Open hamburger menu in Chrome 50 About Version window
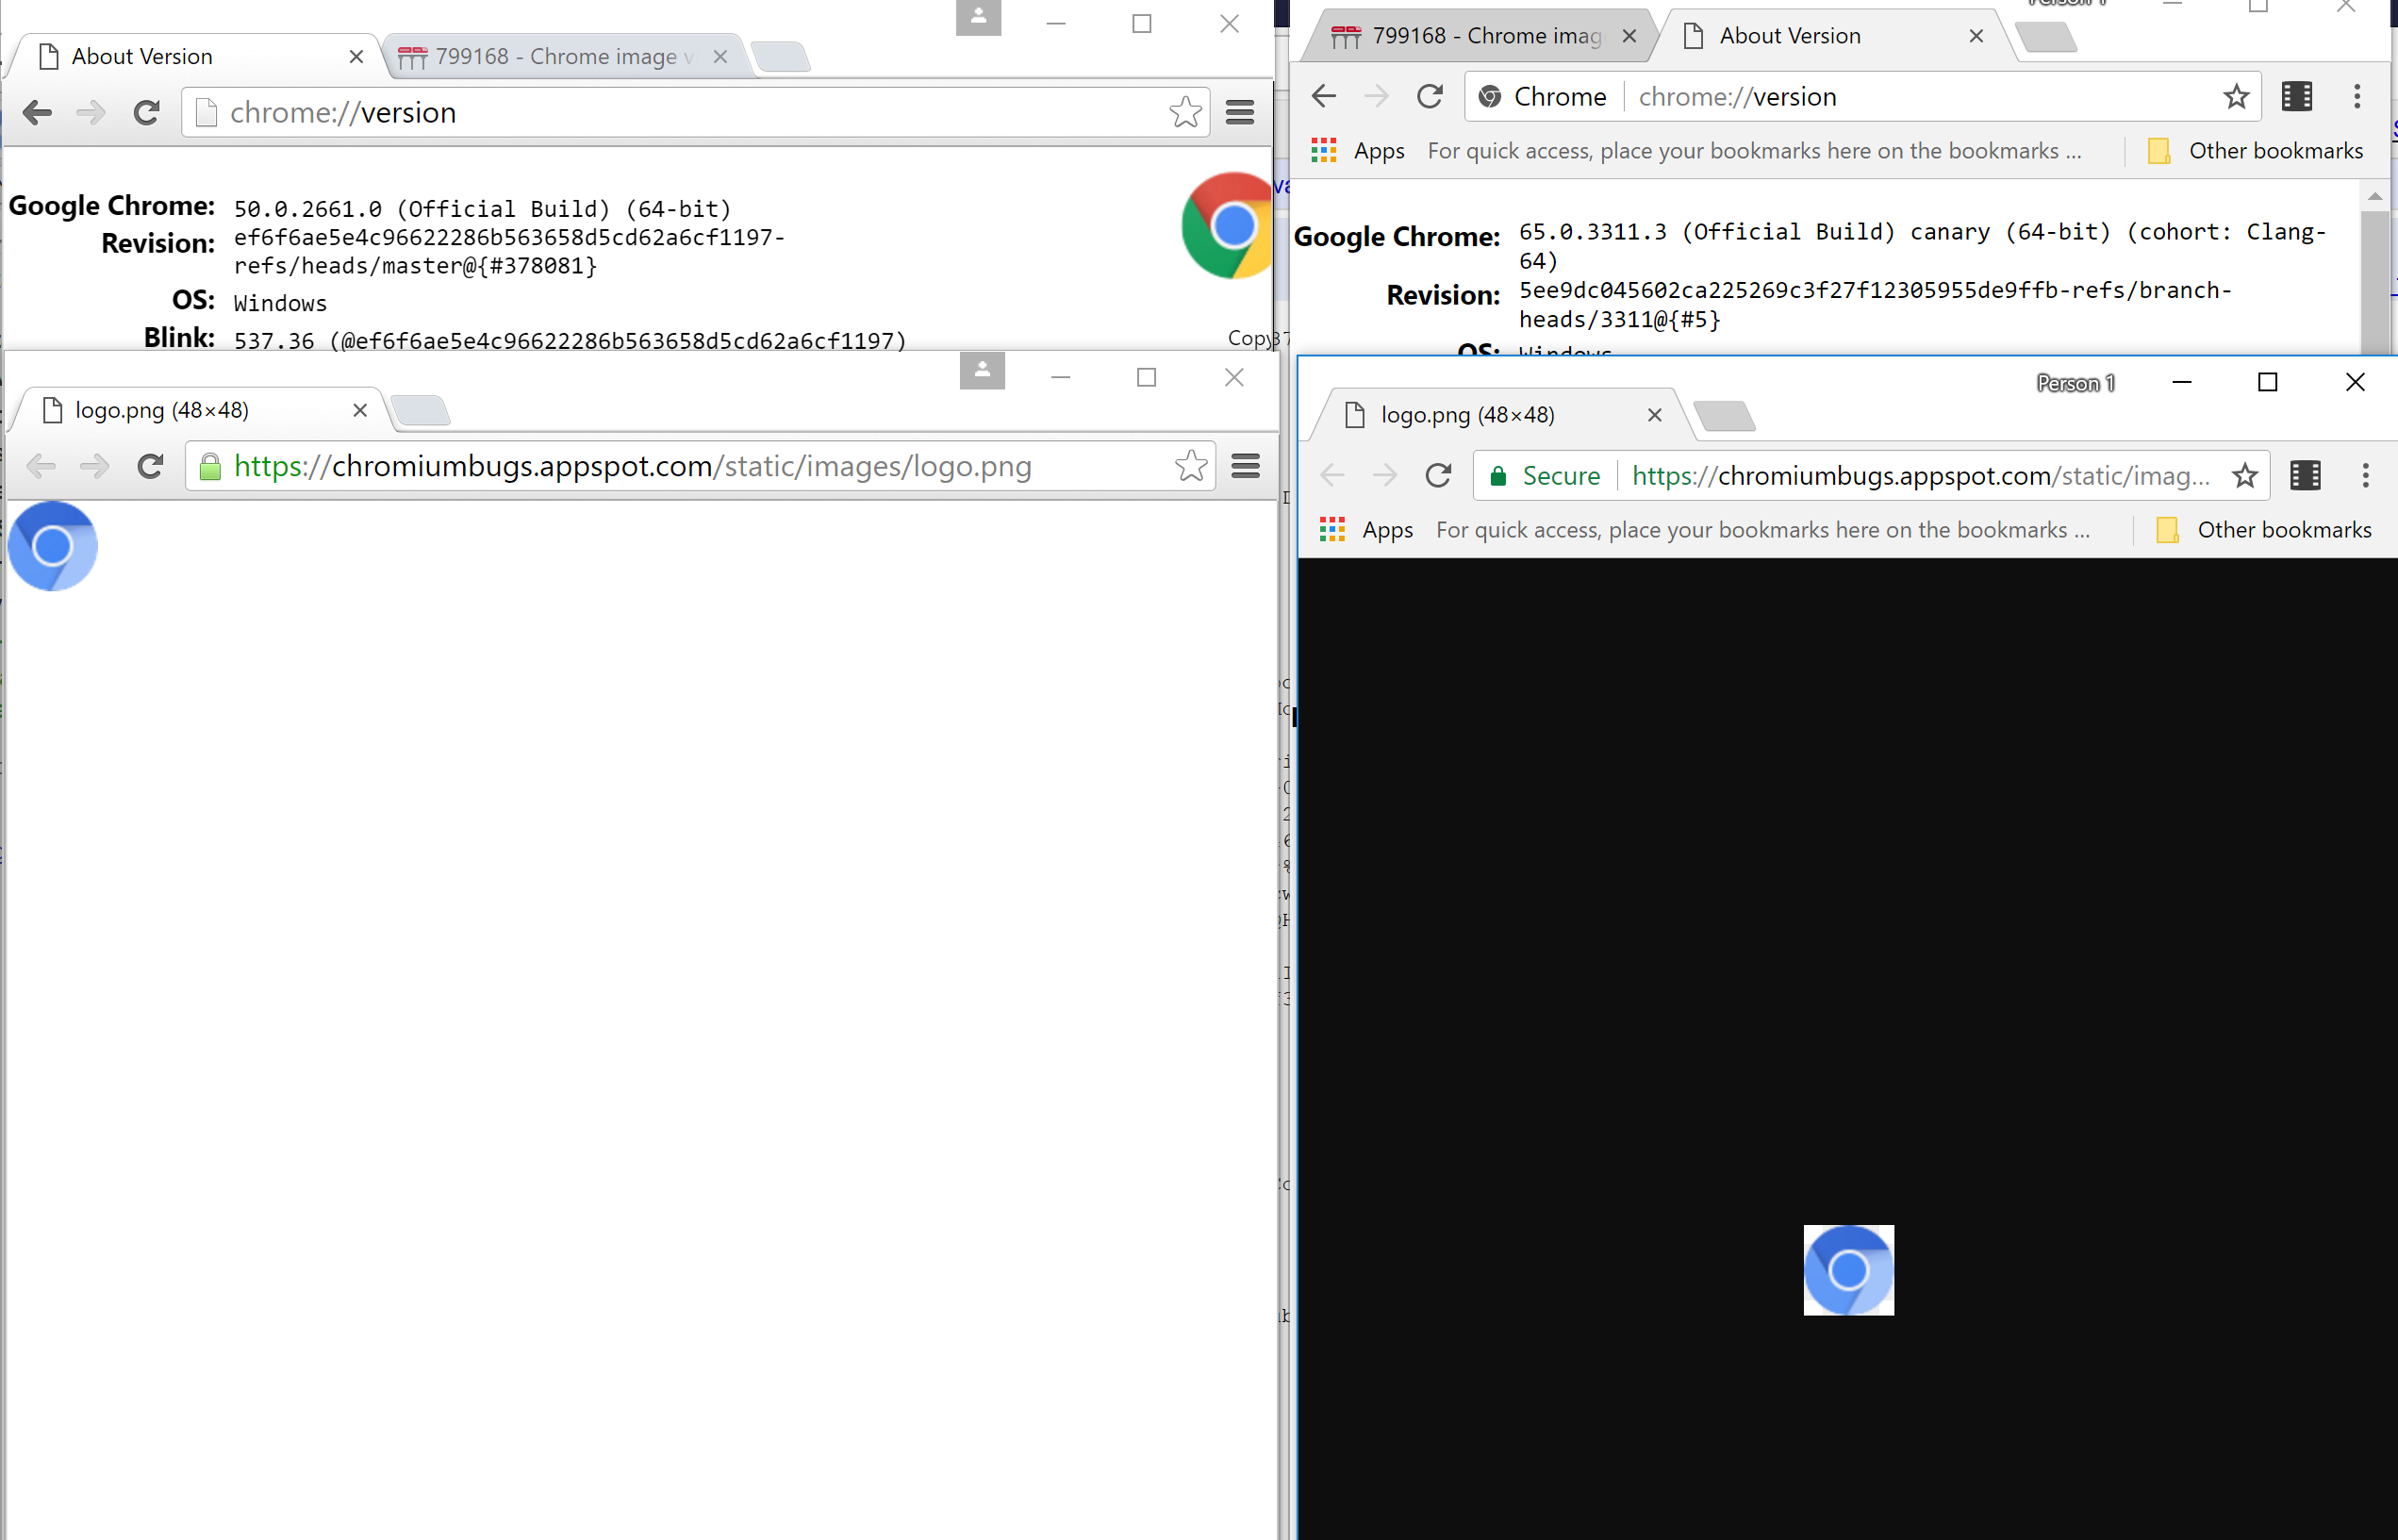 [1240, 112]
